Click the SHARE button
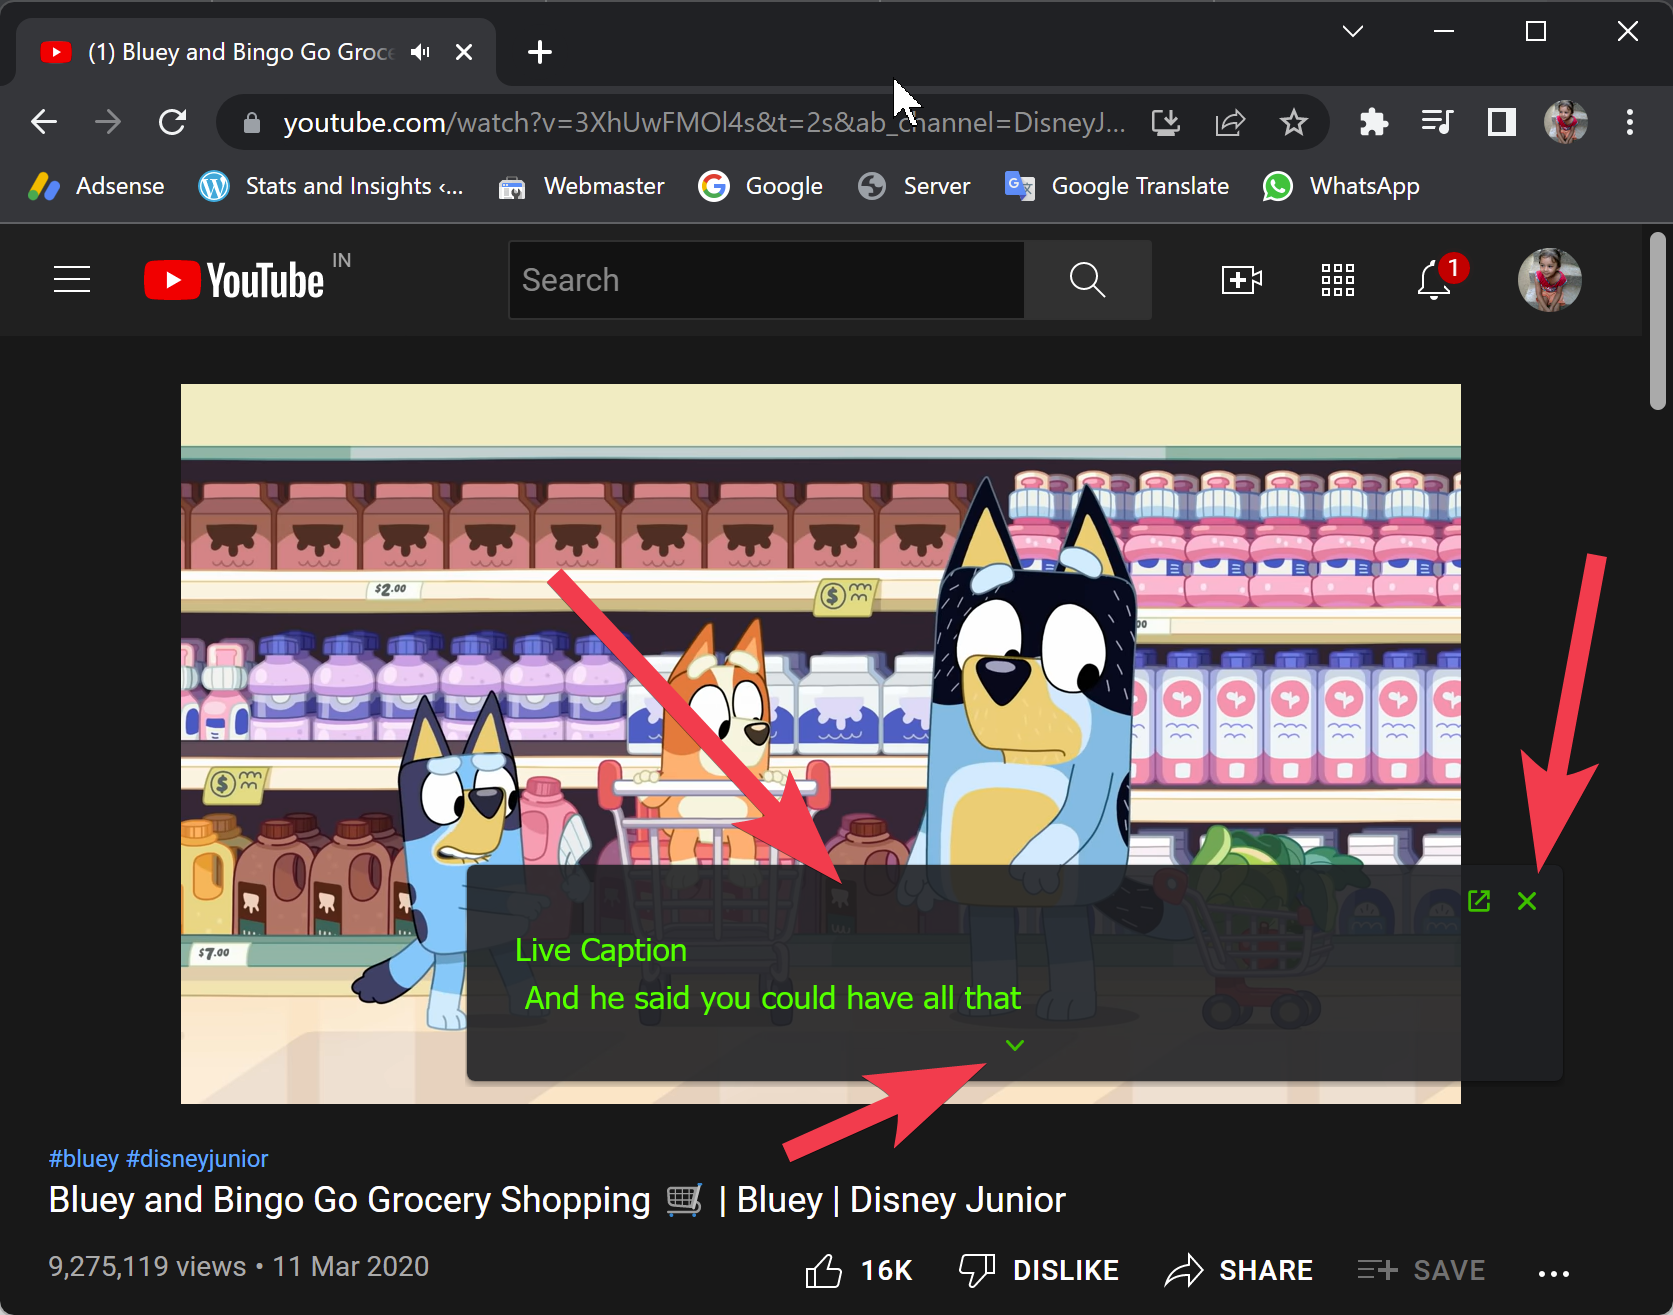1673x1315 pixels. [1238, 1270]
